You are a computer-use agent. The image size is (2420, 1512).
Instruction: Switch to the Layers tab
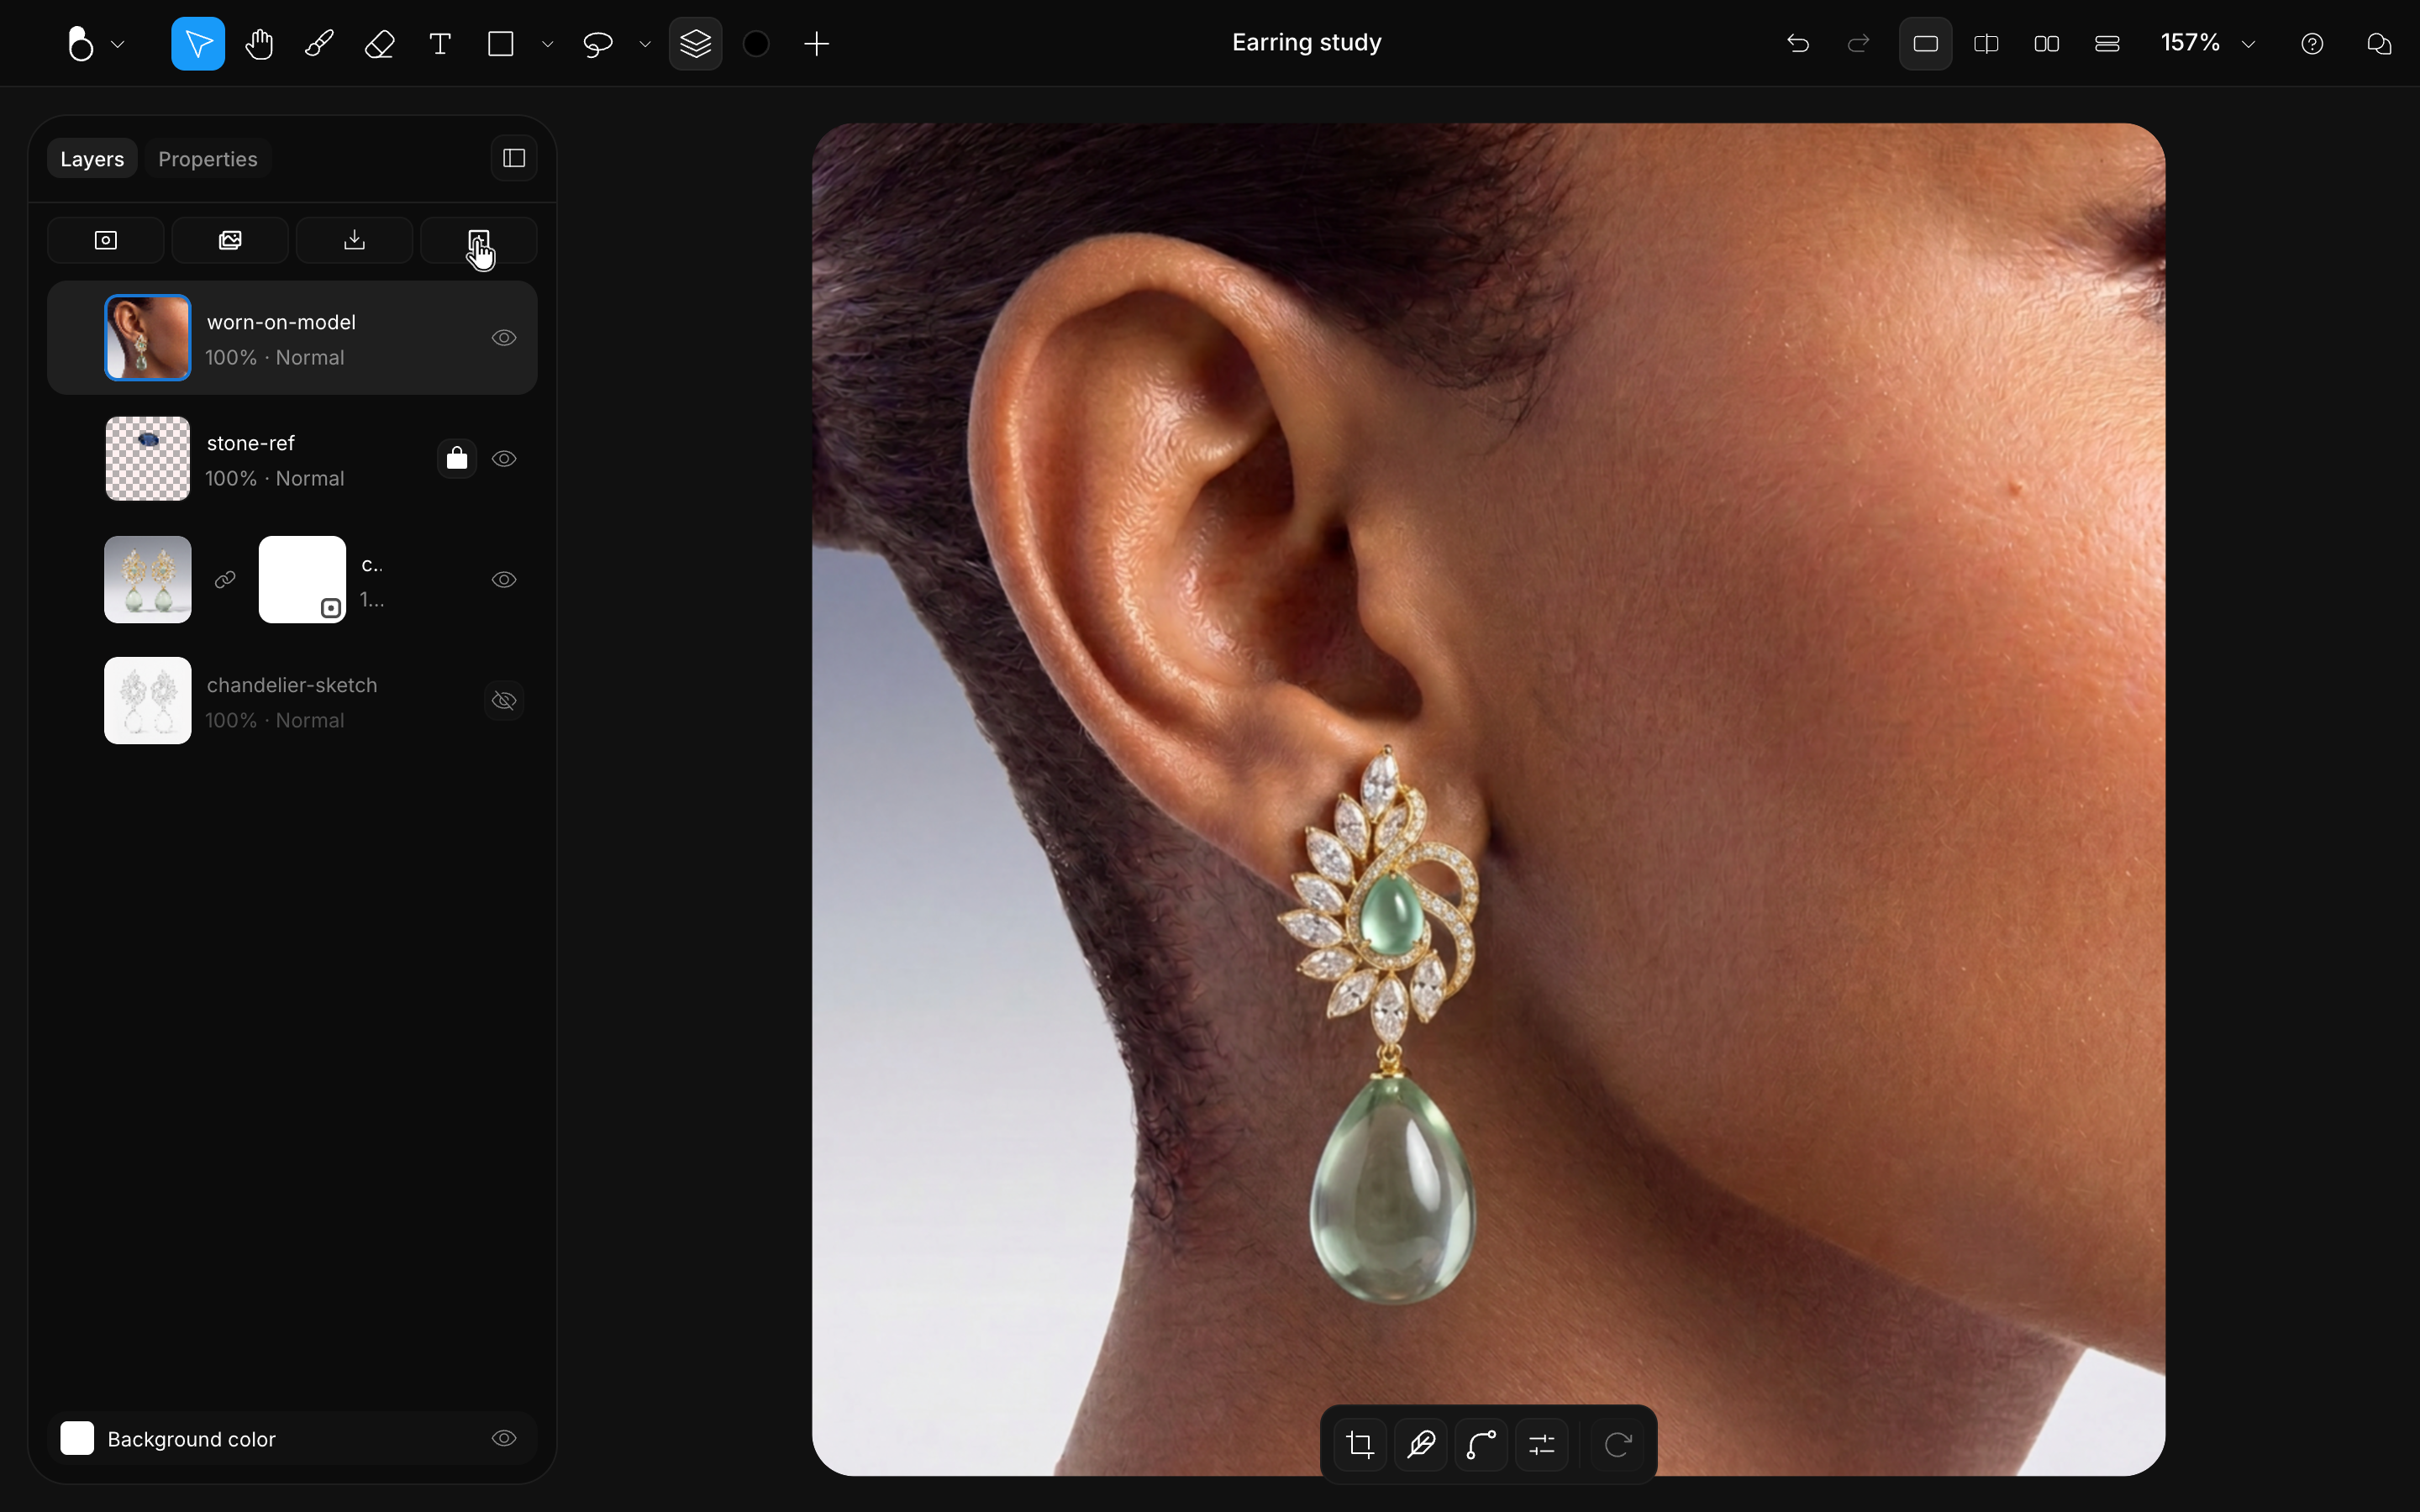92,159
